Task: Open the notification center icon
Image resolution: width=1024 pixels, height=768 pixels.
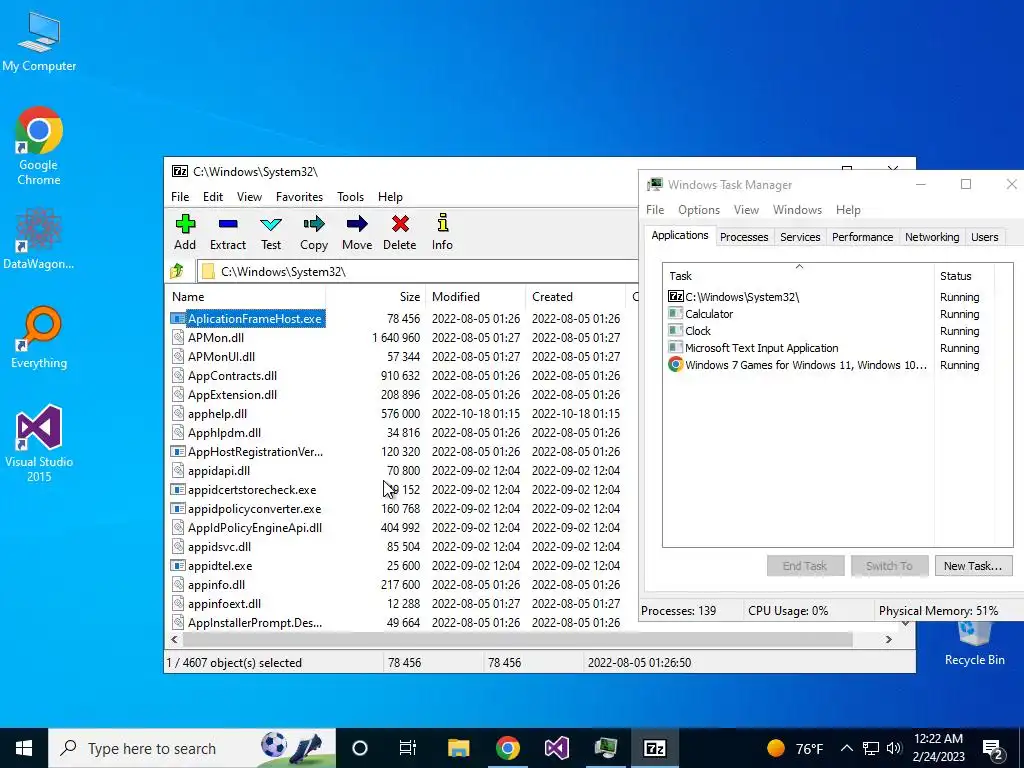Action: click(x=994, y=749)
